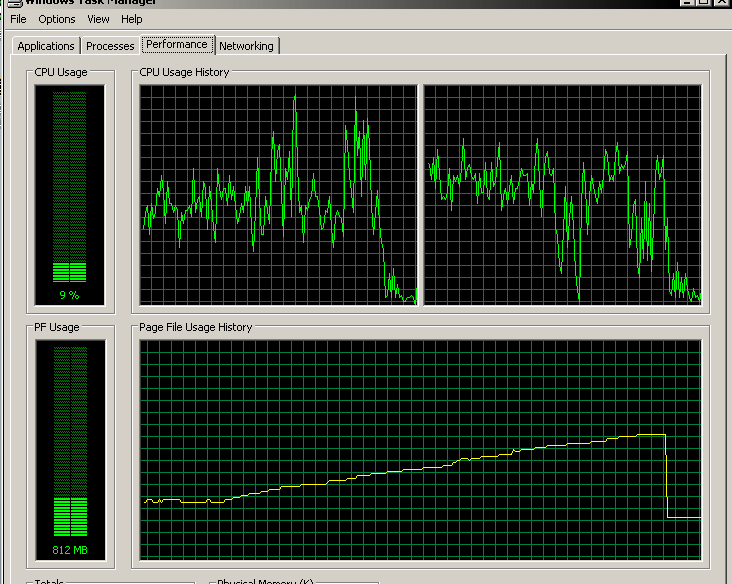
Task: Click the CPU Usage meter gauge
Action: (x=70, y=195)
